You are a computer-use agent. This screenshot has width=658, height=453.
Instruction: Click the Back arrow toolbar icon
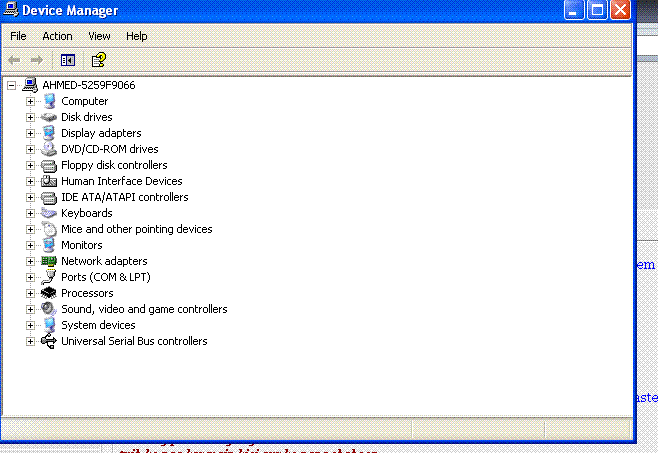coord(14,60)
